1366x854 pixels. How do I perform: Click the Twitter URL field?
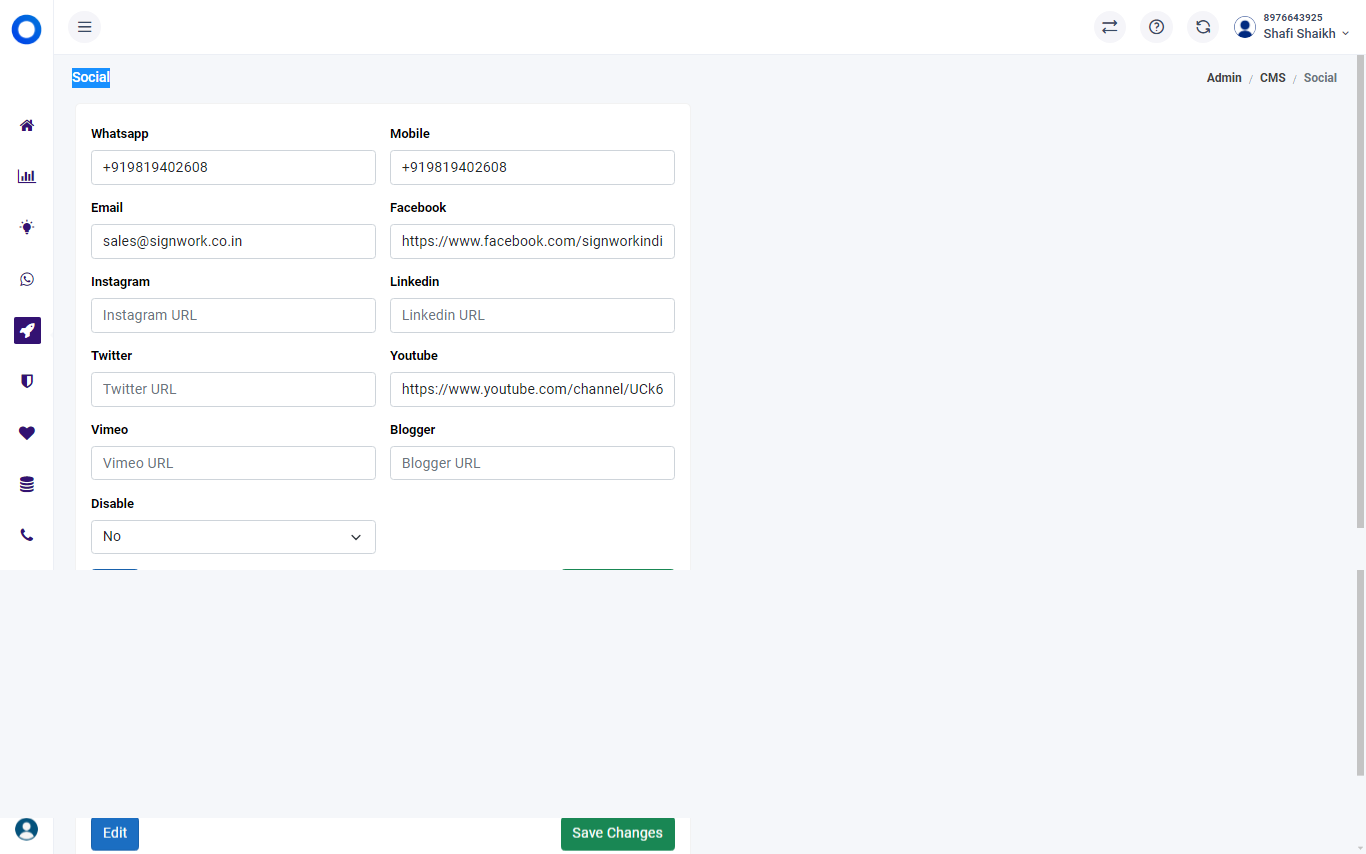[233, 389]
